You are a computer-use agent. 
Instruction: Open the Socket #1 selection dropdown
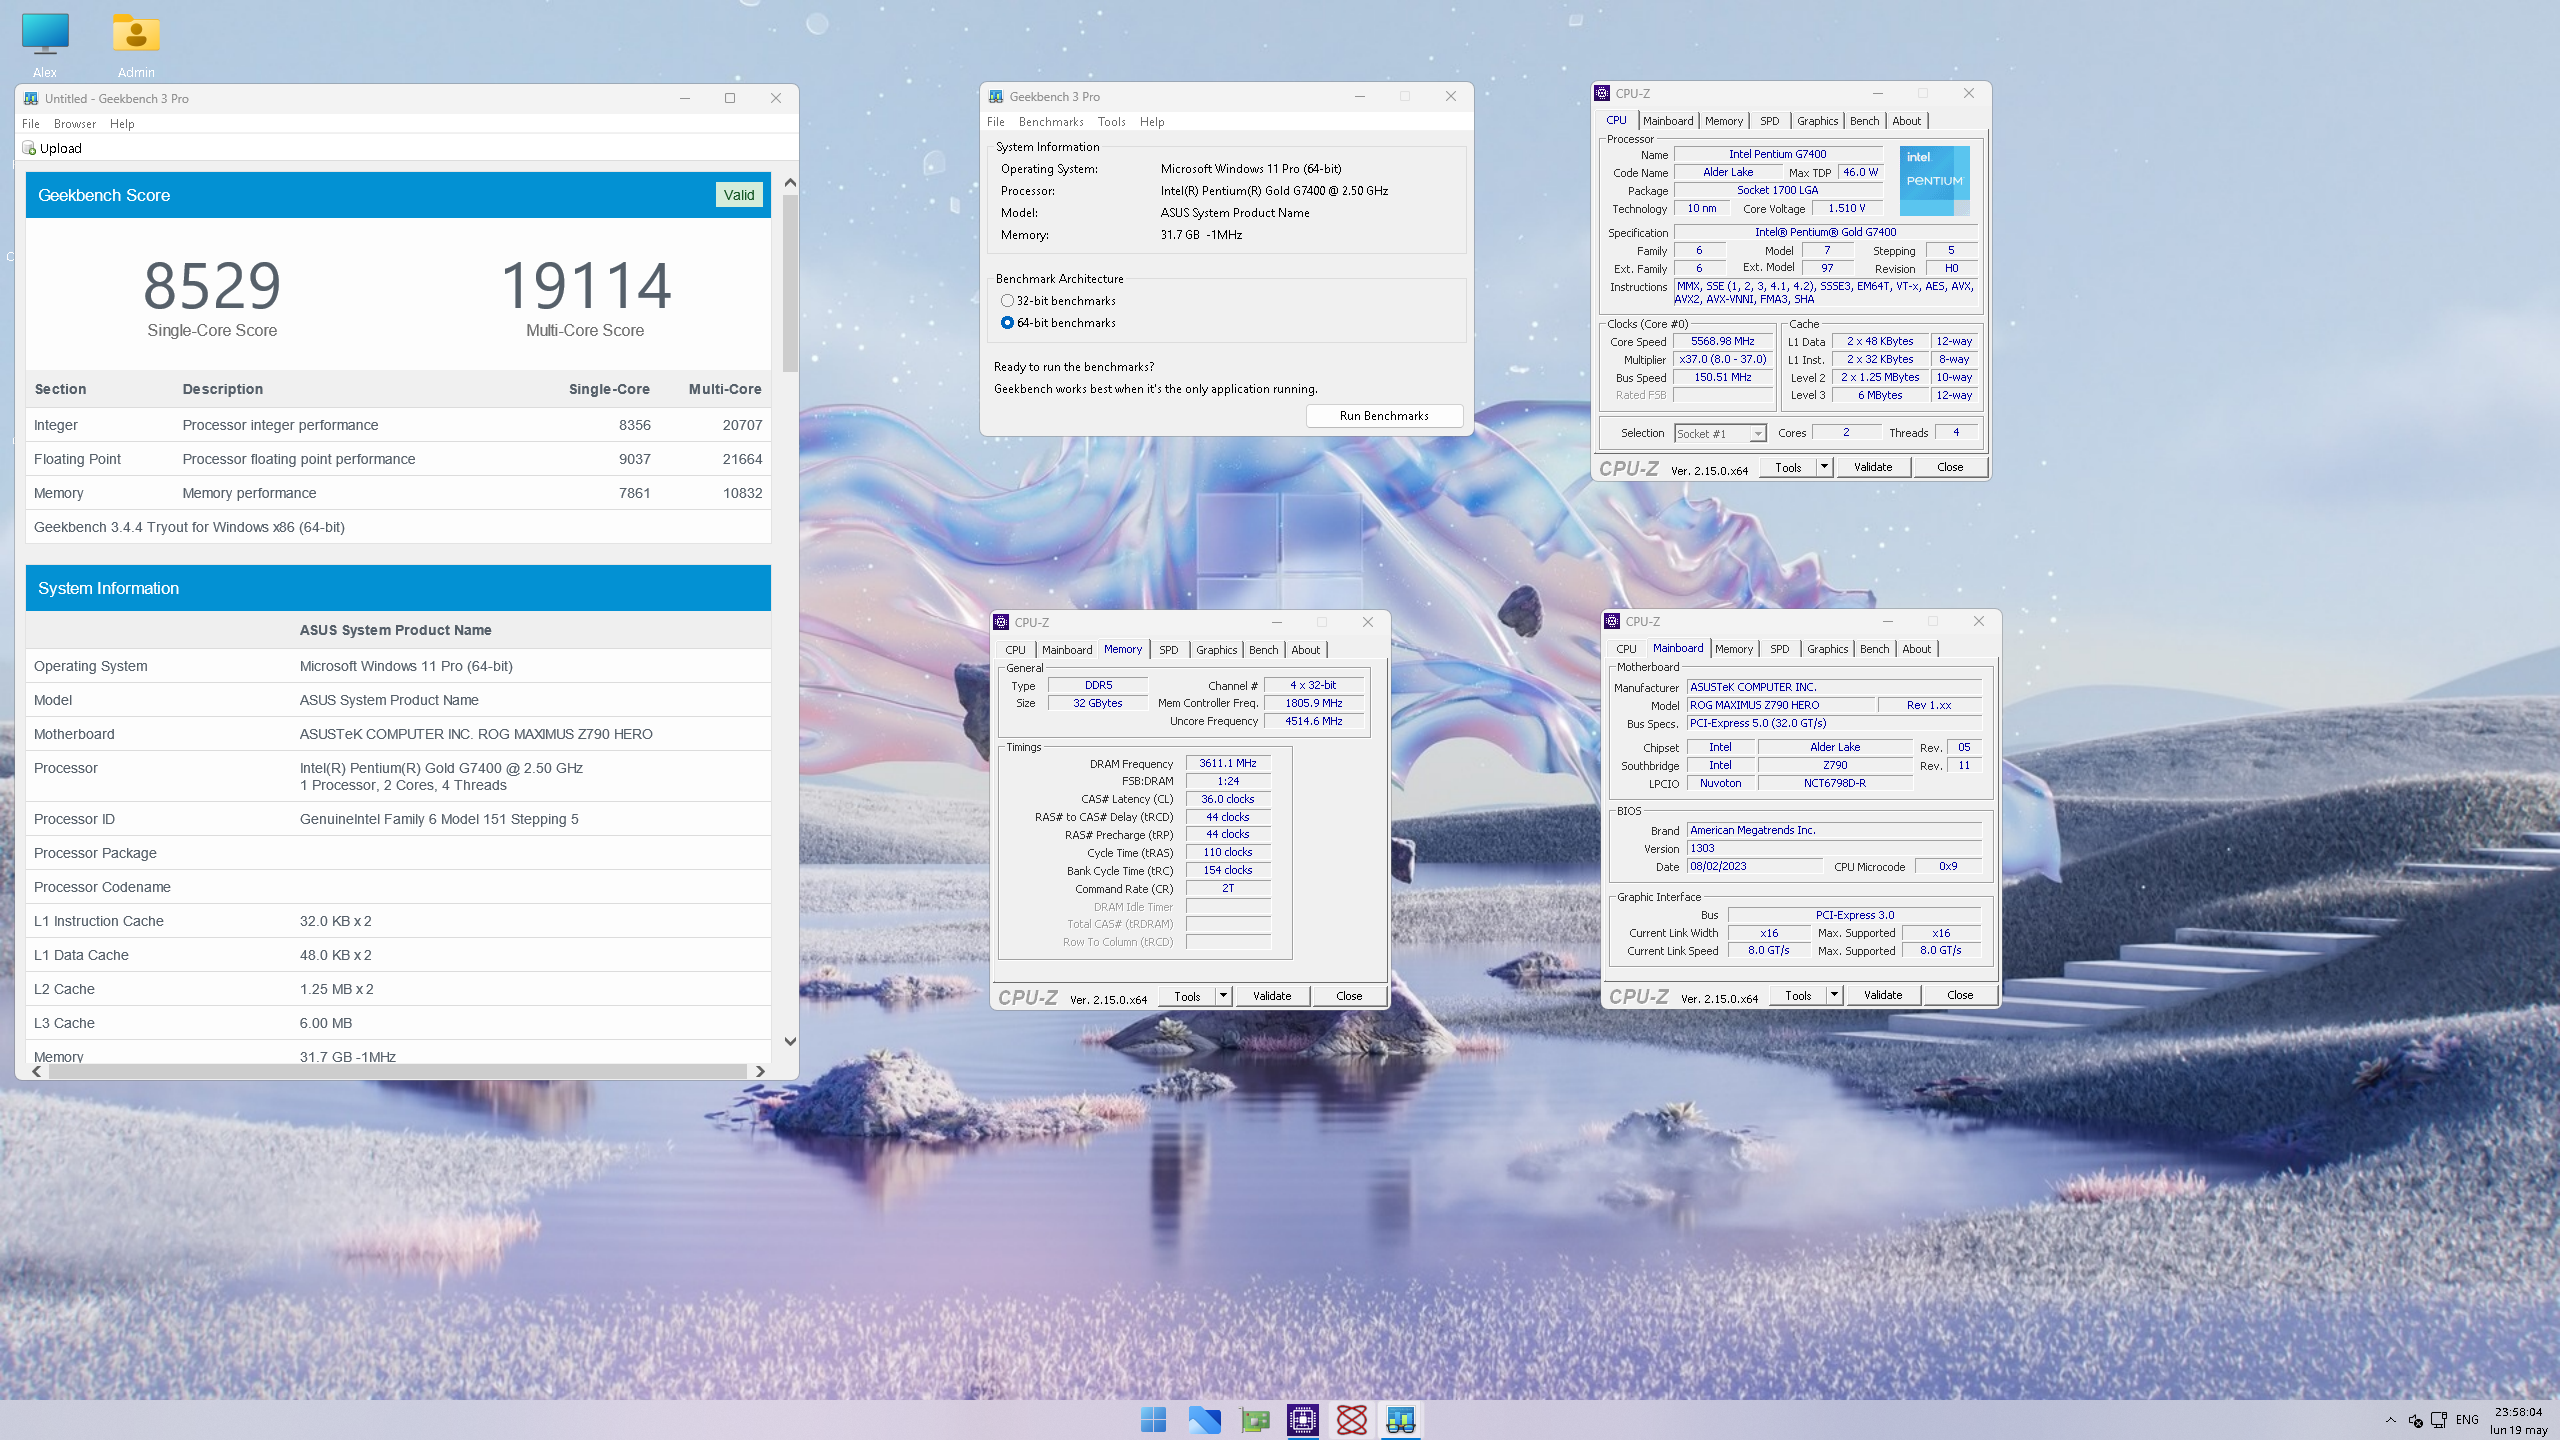pos(1720,433)
